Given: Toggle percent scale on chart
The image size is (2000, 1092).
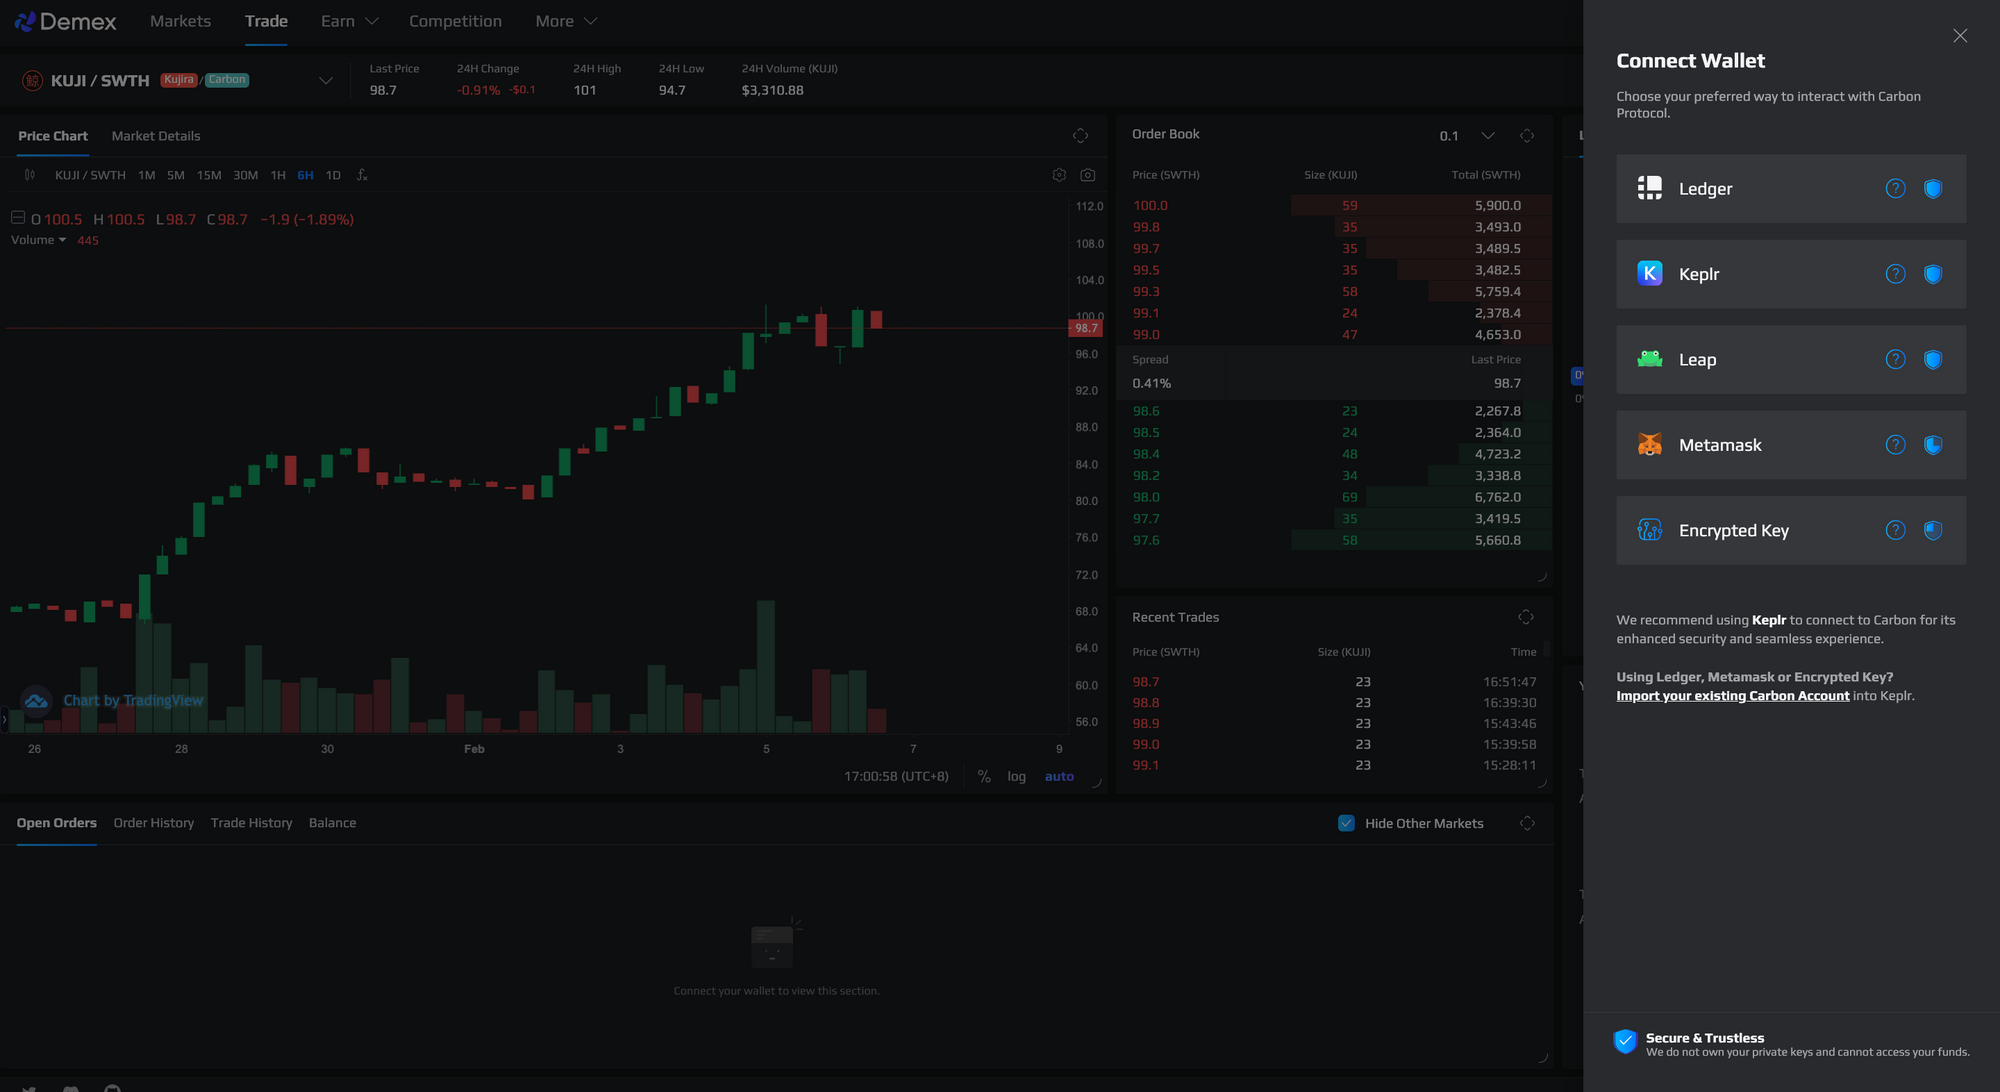Looking at the screenshot, I should coord(984,777).
